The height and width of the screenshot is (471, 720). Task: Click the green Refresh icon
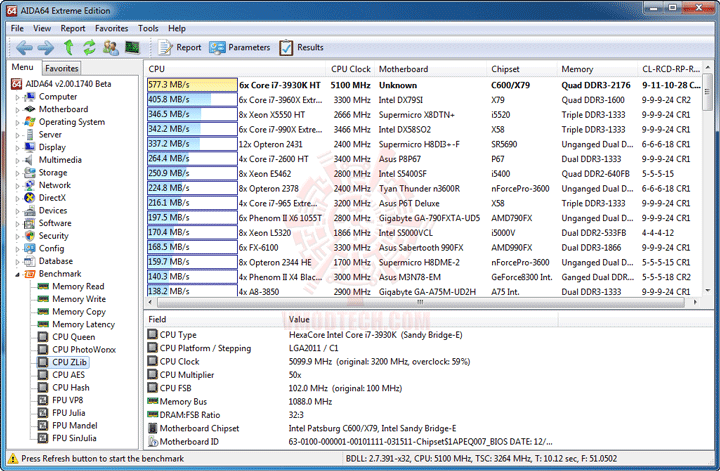coord(89,47)
